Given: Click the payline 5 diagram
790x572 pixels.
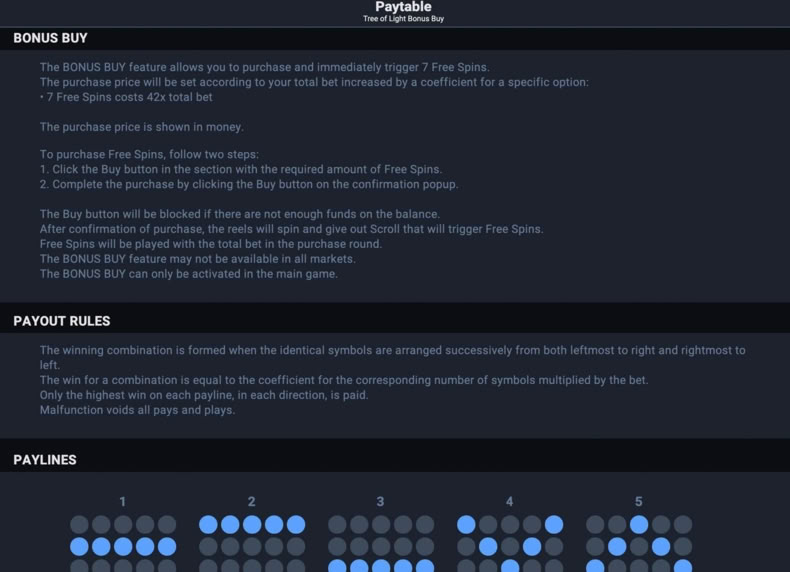Looking at the screenshot, I should 639,543.
